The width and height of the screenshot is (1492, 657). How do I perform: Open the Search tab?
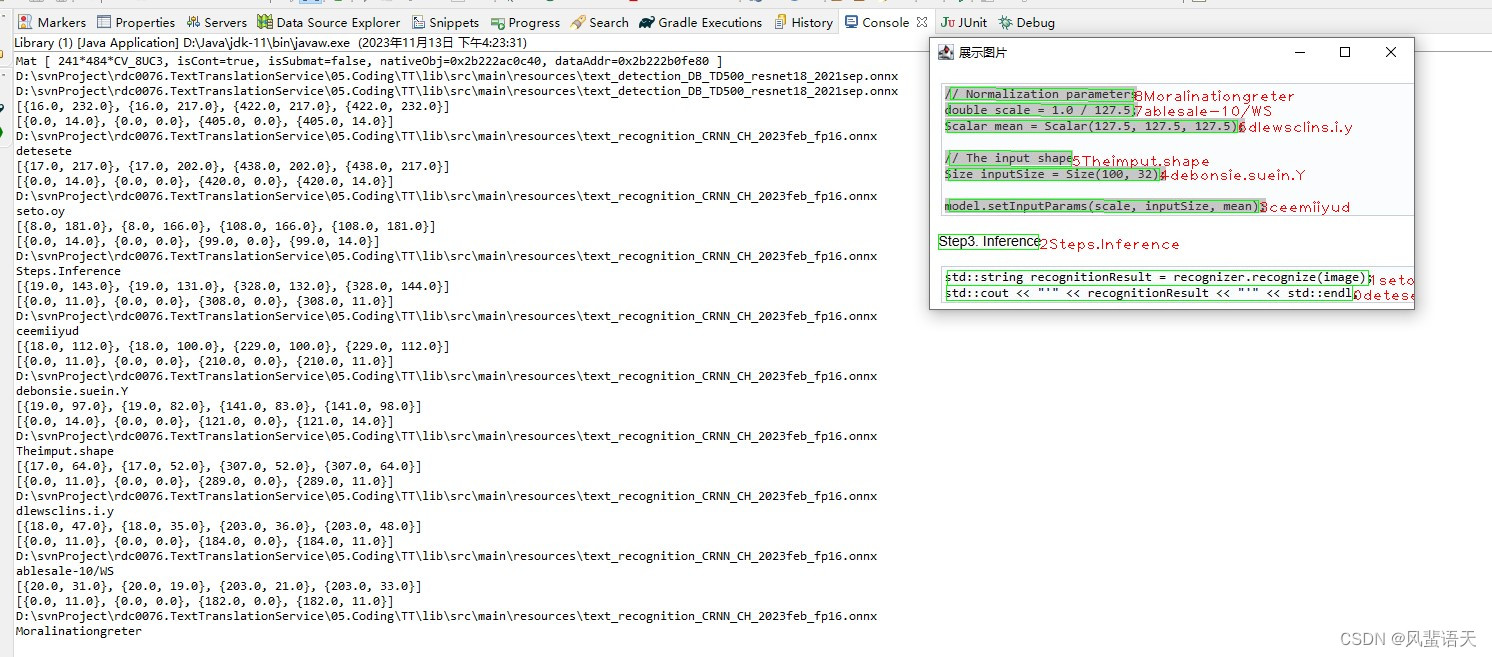click(x=600, y=22)
